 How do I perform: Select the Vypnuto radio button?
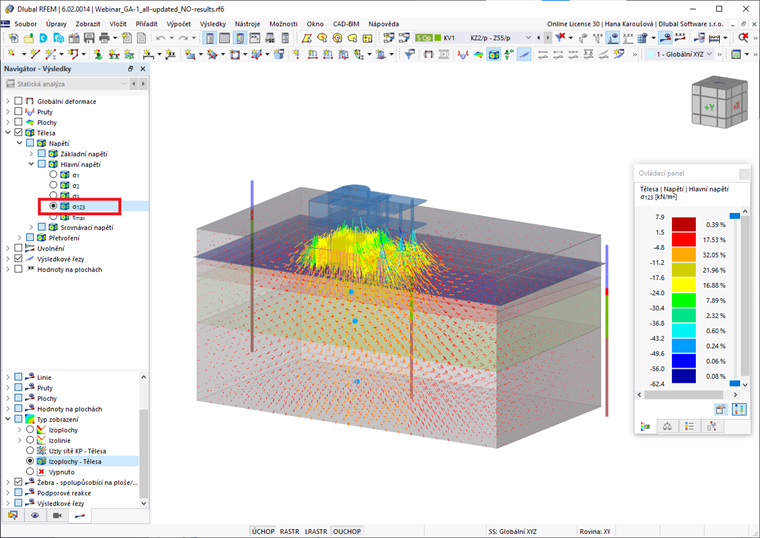(30, 472)
